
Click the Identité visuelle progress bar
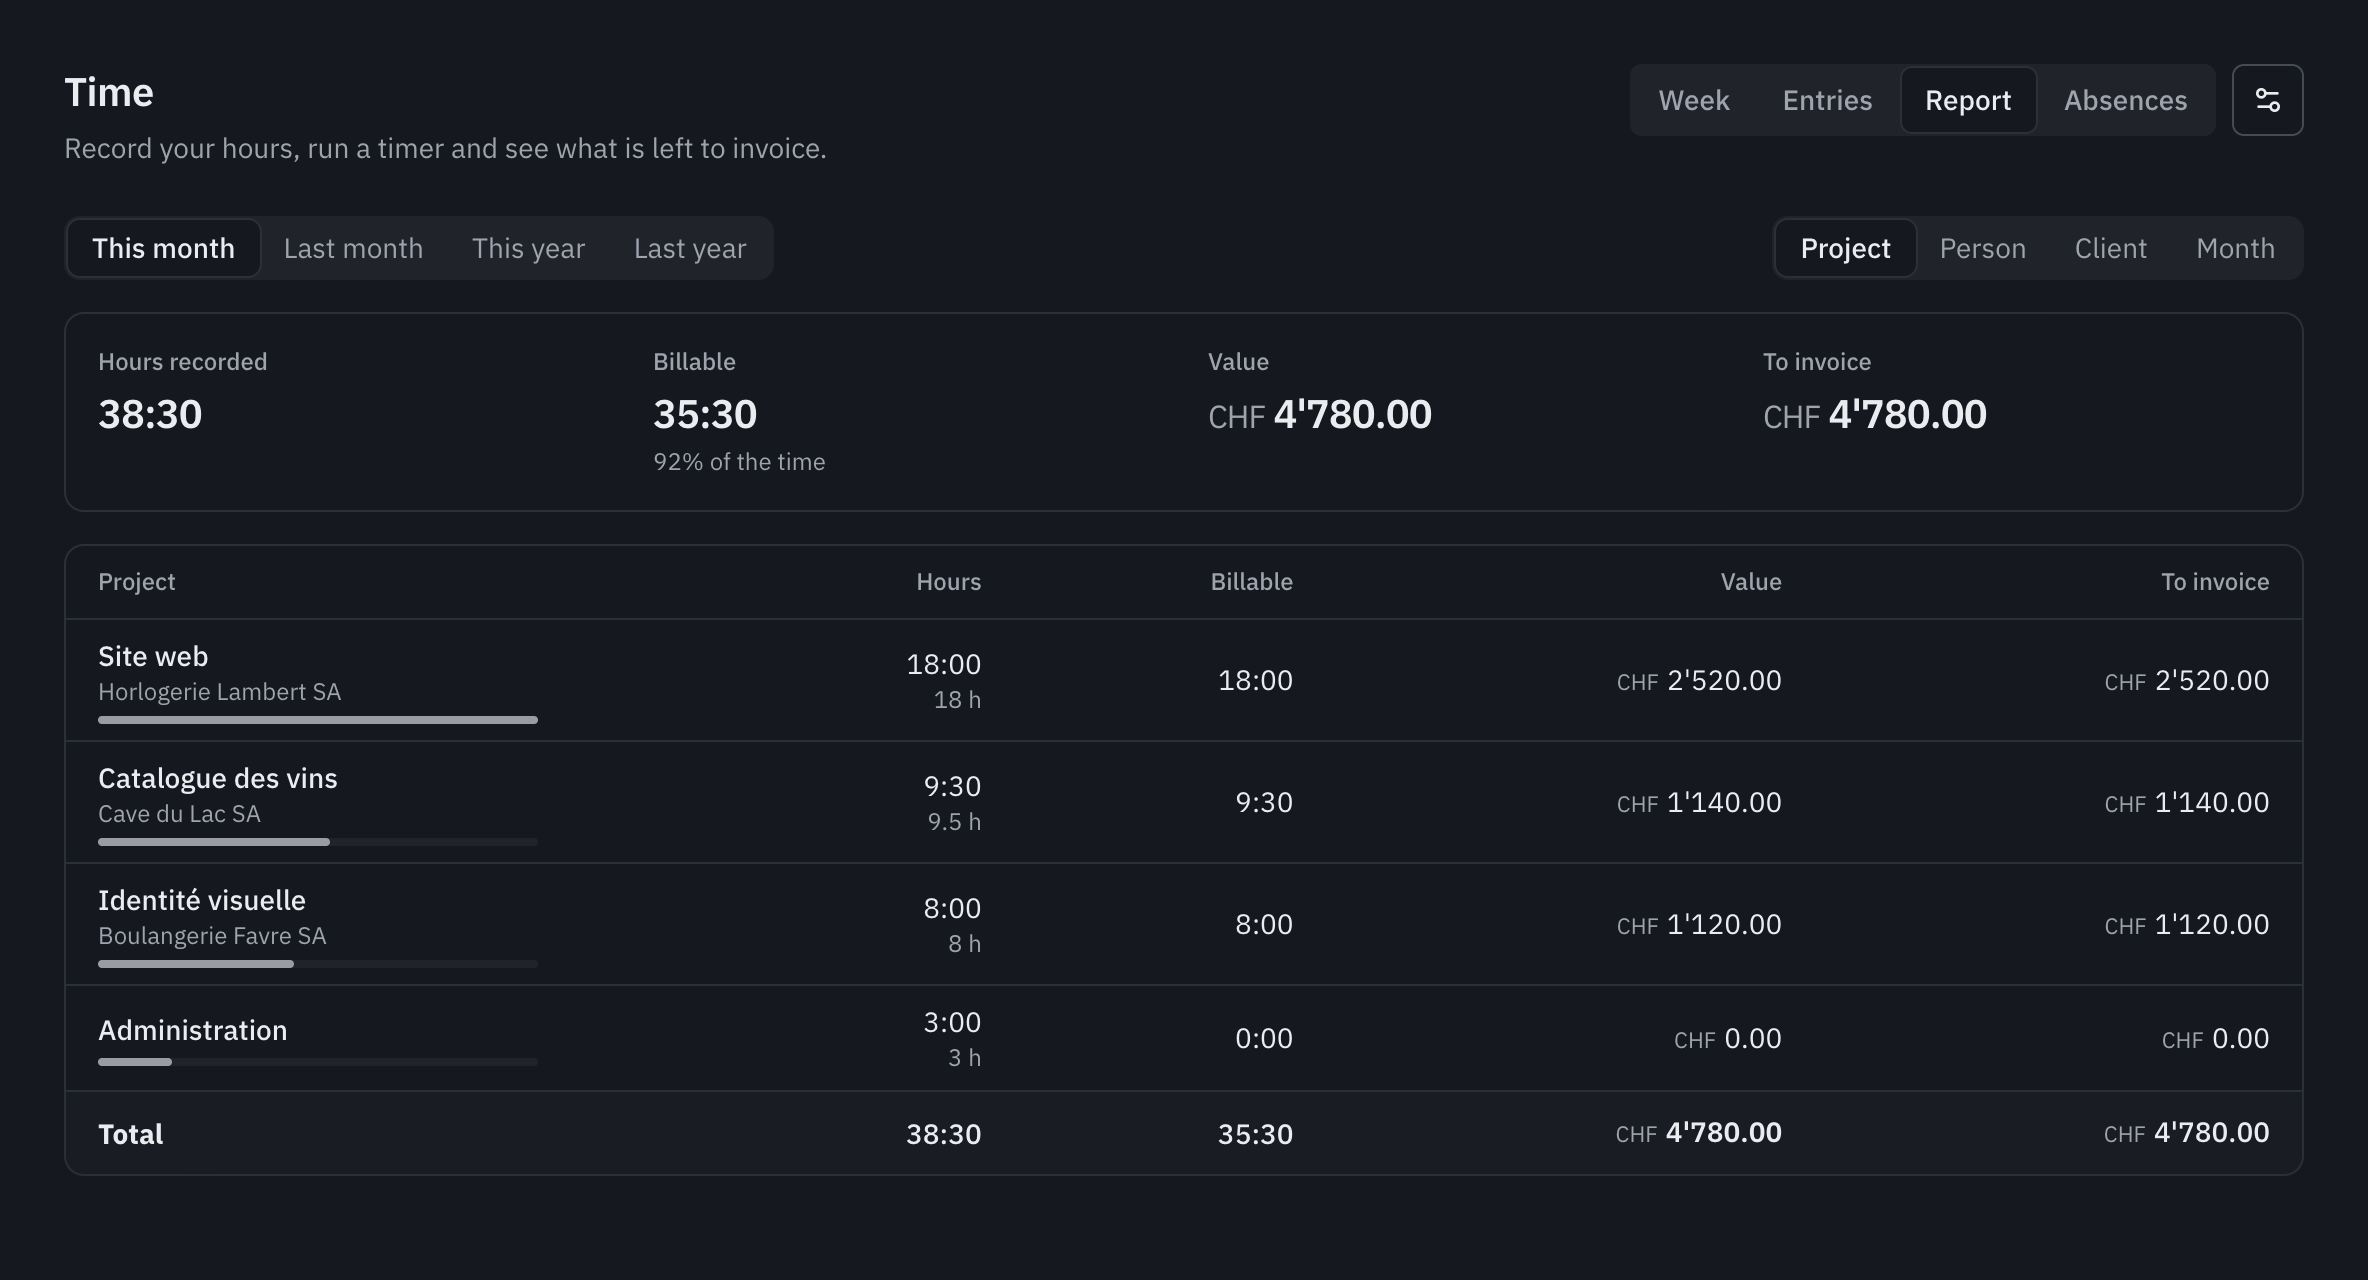[318, 964]
